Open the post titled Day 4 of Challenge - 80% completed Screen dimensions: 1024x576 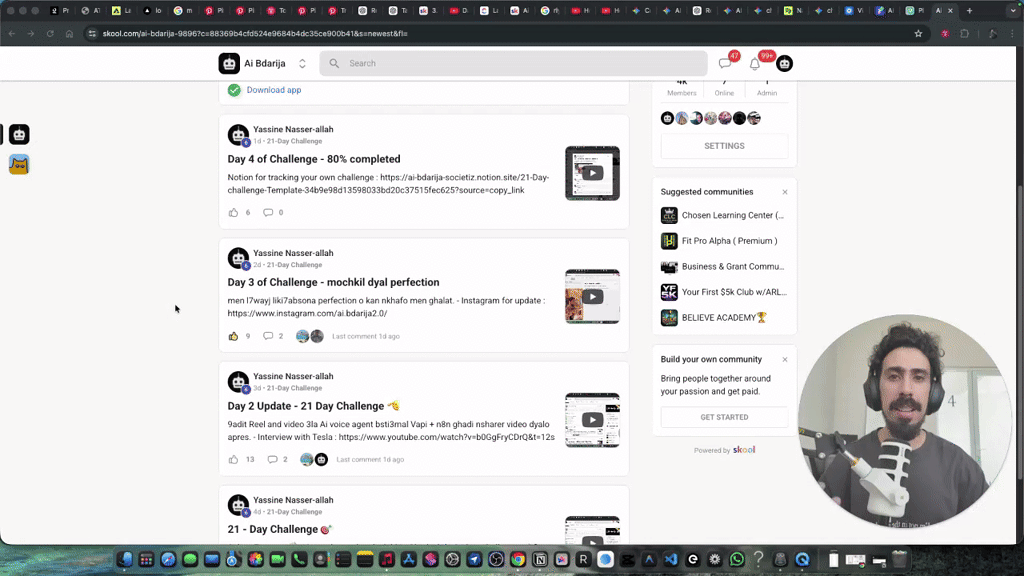[x=314, y=159]
